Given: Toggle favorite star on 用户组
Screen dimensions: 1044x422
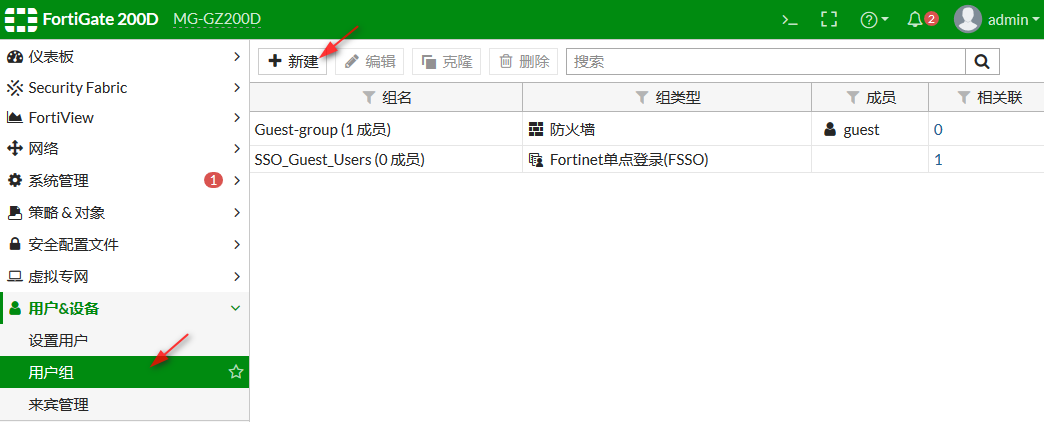Looking at the screenshot, I should (x=236, y=372).
